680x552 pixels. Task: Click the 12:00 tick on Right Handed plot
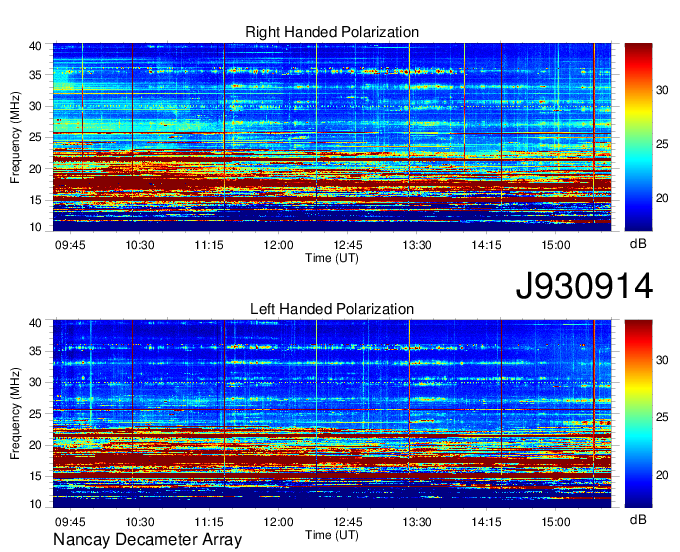278,245
